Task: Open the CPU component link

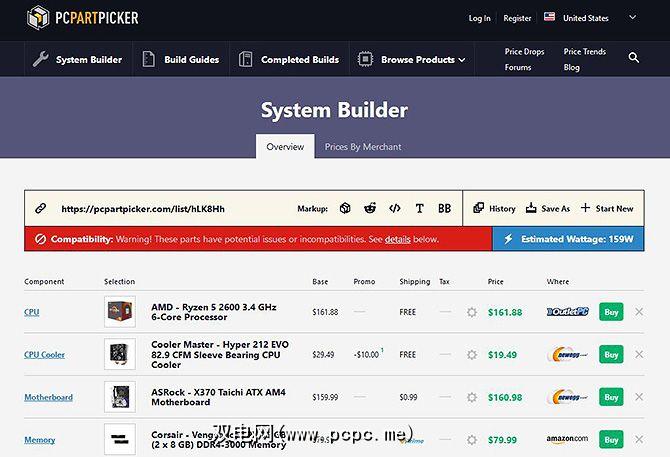Action: pyautogui.click(x=32, y=312)
